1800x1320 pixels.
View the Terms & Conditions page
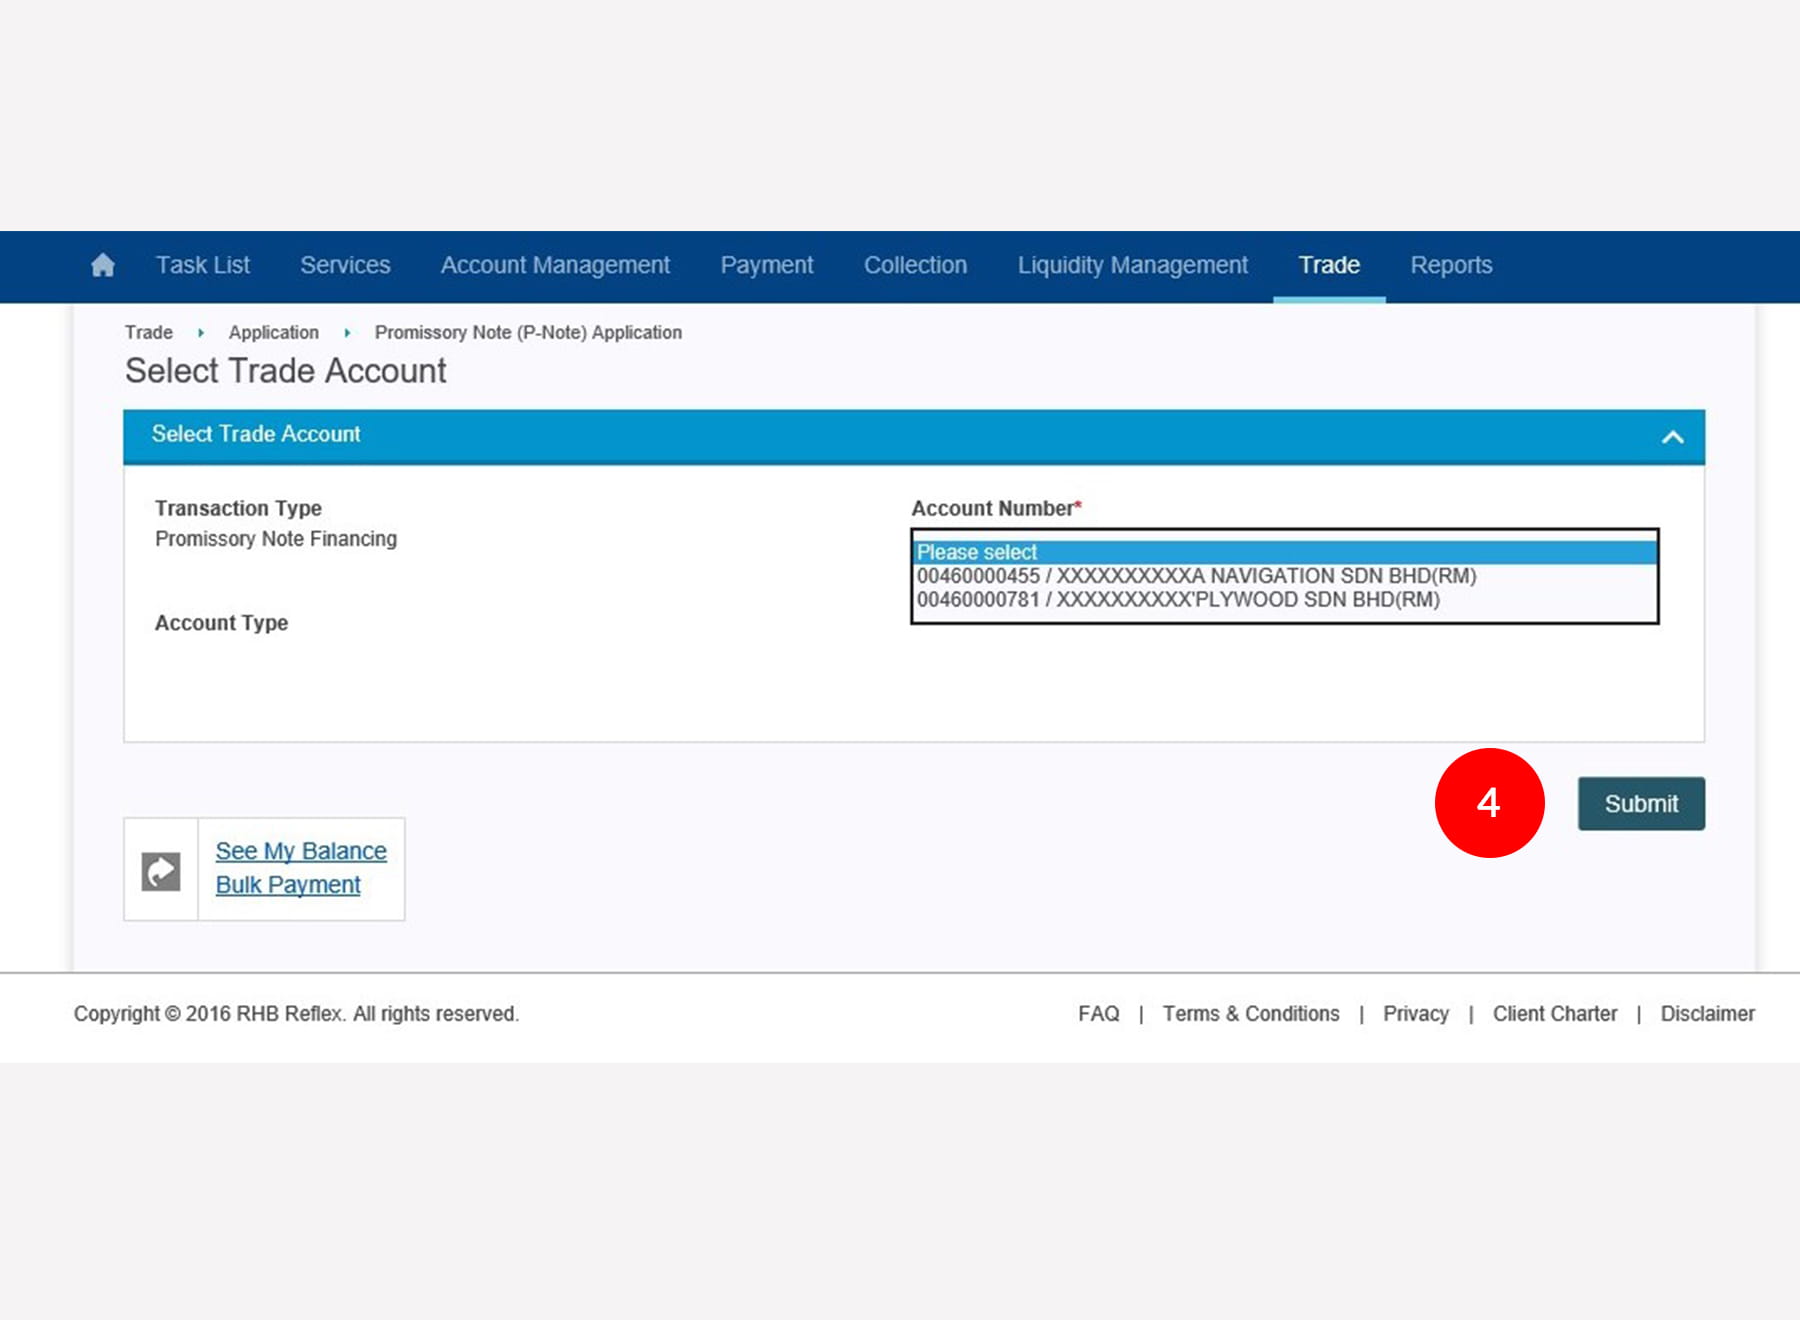(1250, 1014)
